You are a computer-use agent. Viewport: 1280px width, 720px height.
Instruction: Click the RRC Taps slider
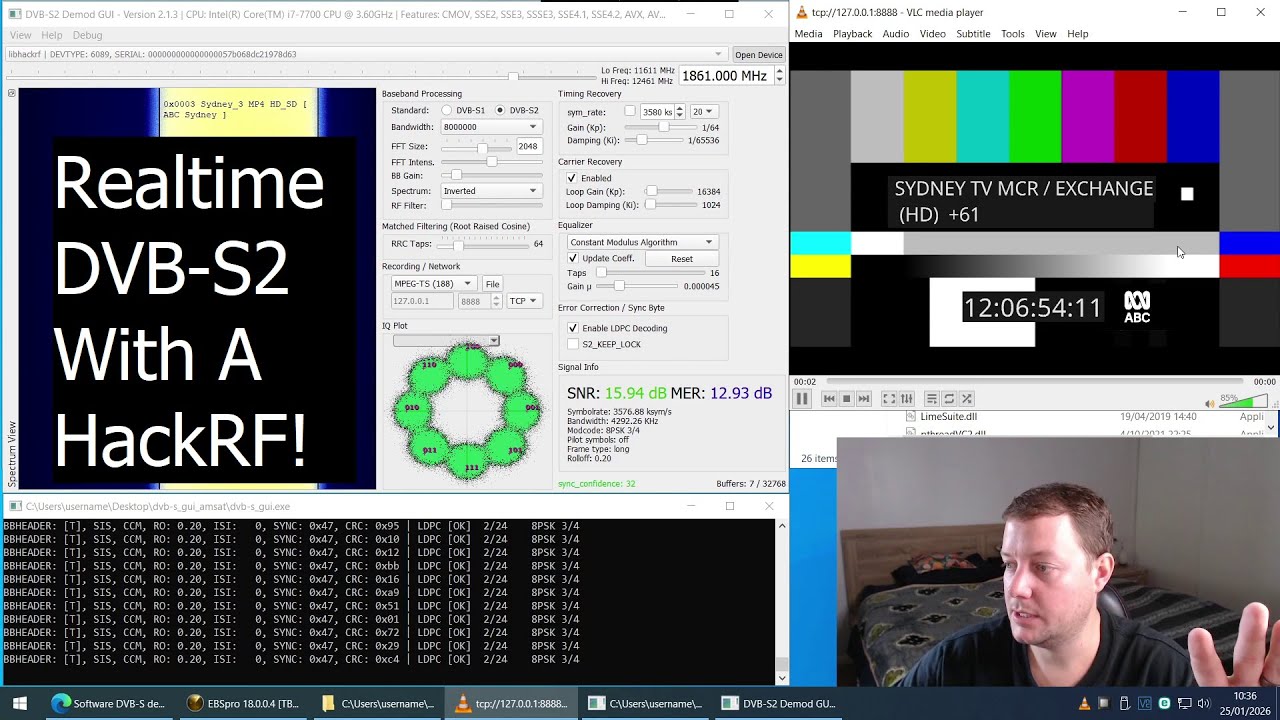483,244
